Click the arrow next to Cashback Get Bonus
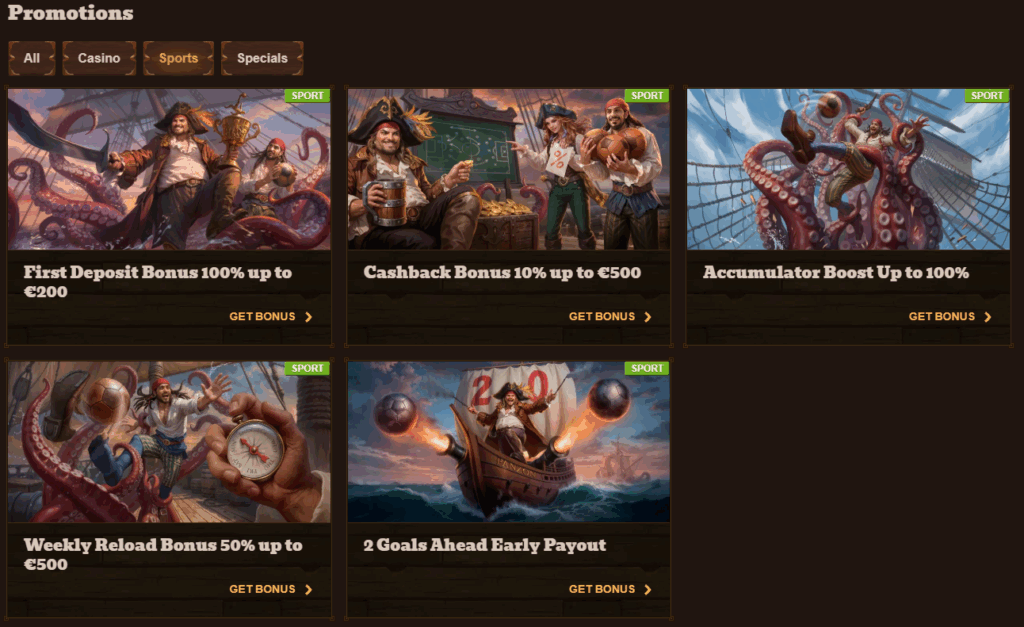This screenshot has height=627, width=1024. click(x=648, y=317)
